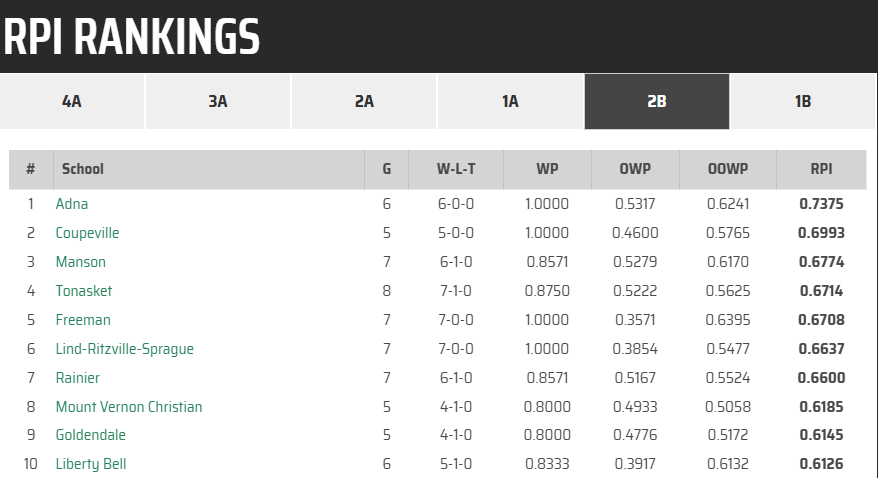Select Lind-Ritzville-Sprague in the rankings
Viewport: 878px width, 478px height.
124,349
